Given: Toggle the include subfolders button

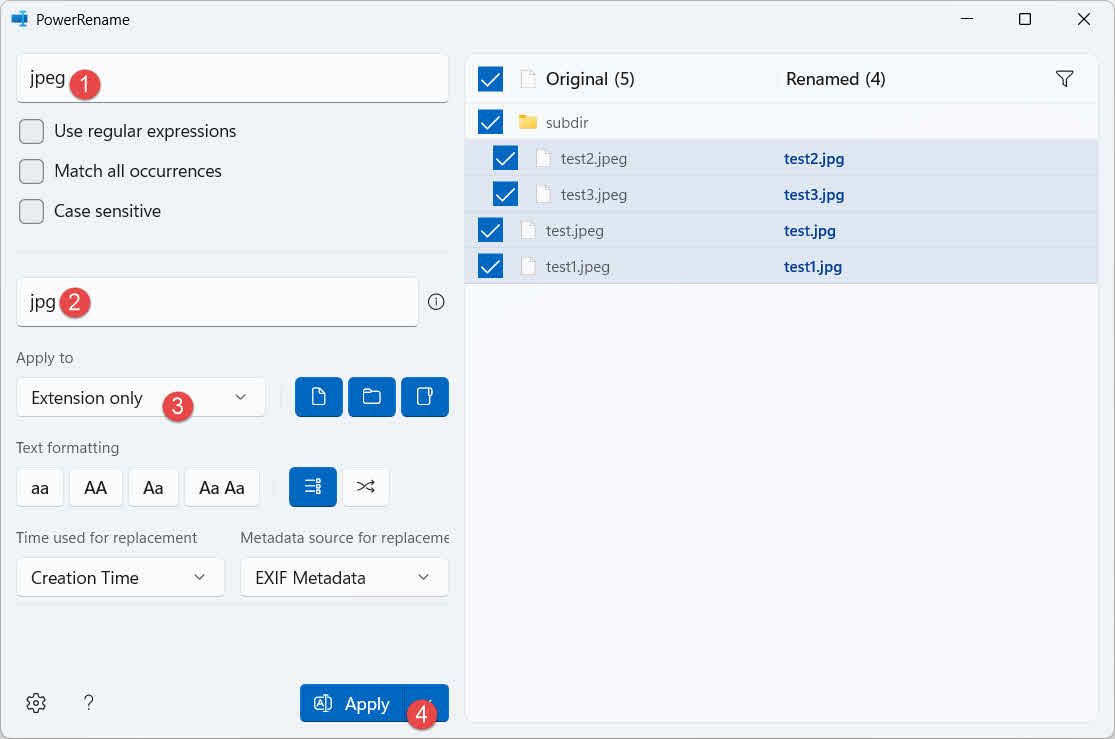Looking at the screenshot, I should (x=425, y=397).
